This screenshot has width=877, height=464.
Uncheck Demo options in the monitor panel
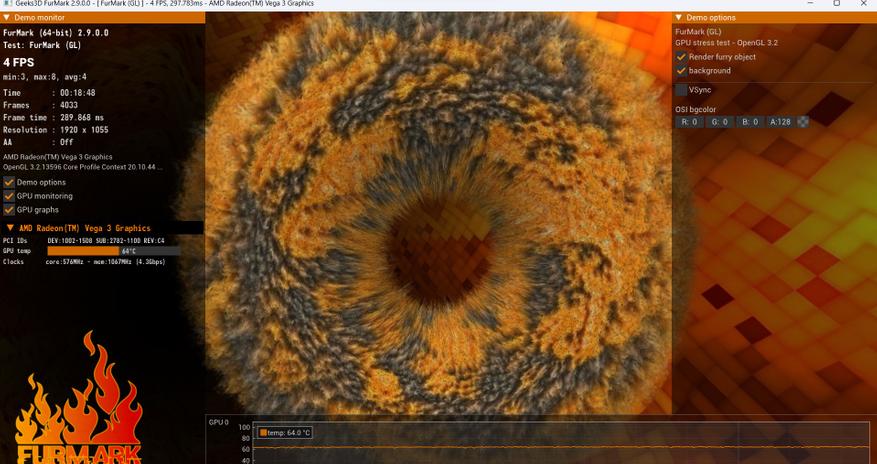click(9, 182)
